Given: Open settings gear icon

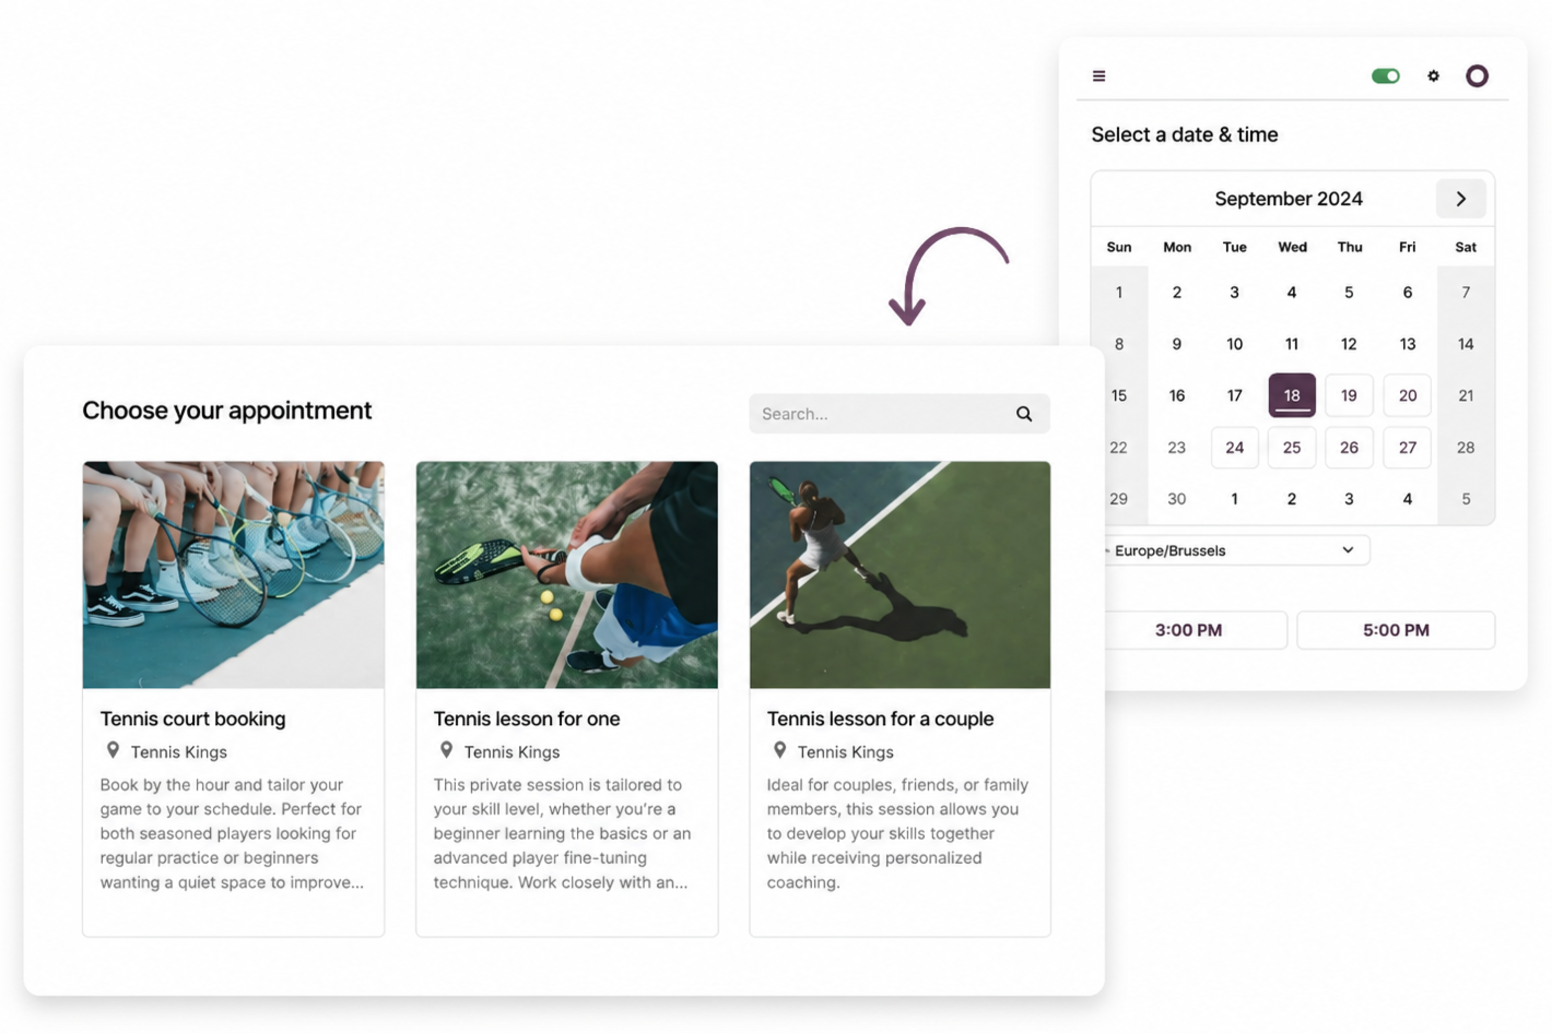Looking at the screenshot, I should [x=1433, y=76].
